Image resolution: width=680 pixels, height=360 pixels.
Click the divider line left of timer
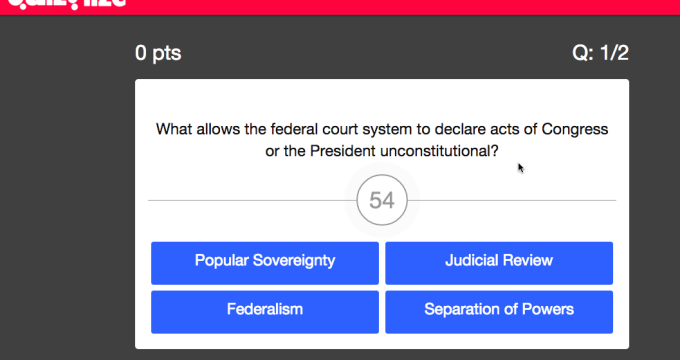pos(252,200)
